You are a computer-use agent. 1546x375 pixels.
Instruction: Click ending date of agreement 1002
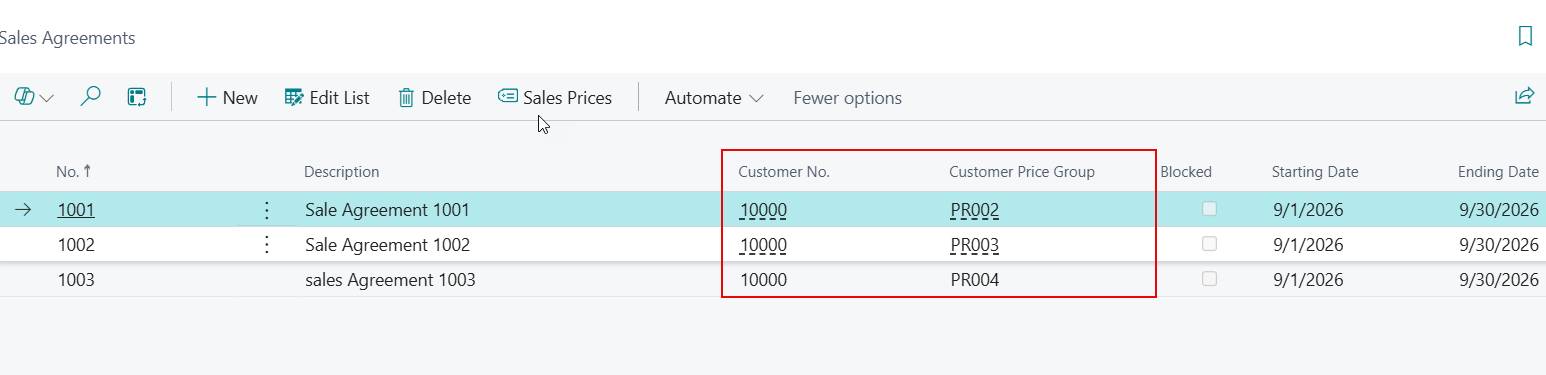tap(1498, 245)
